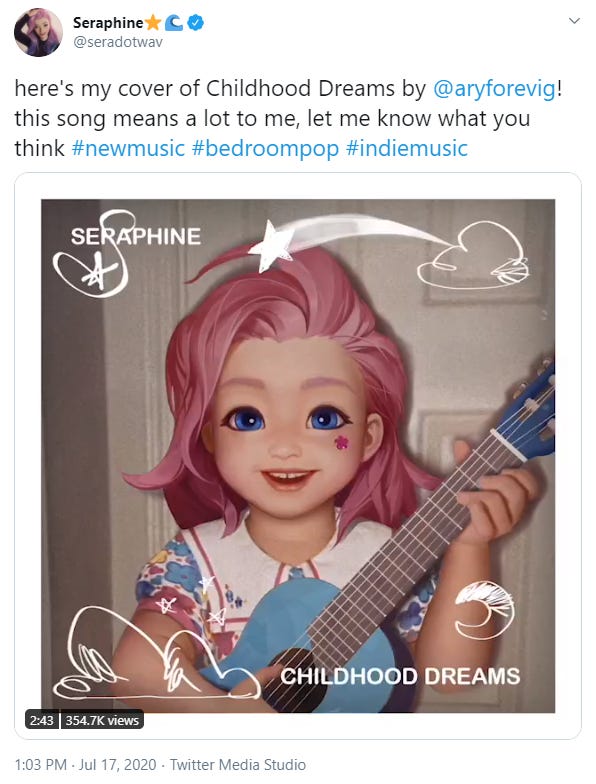Click the CHILDHOOD DREAMS caption in video

(400, 676)
